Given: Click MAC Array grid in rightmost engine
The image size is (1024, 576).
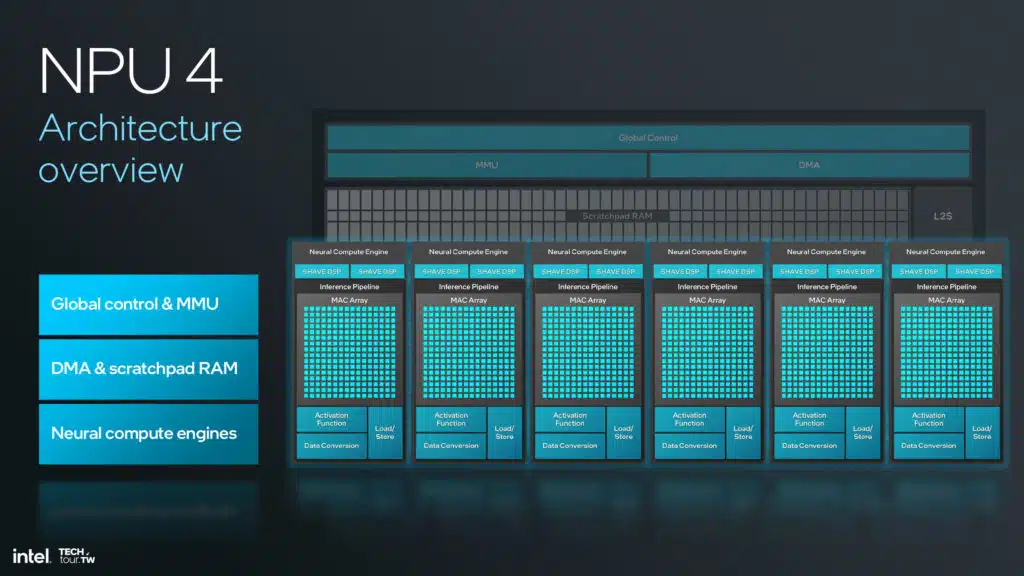Looking at the screenshot, I should point(946,353).
